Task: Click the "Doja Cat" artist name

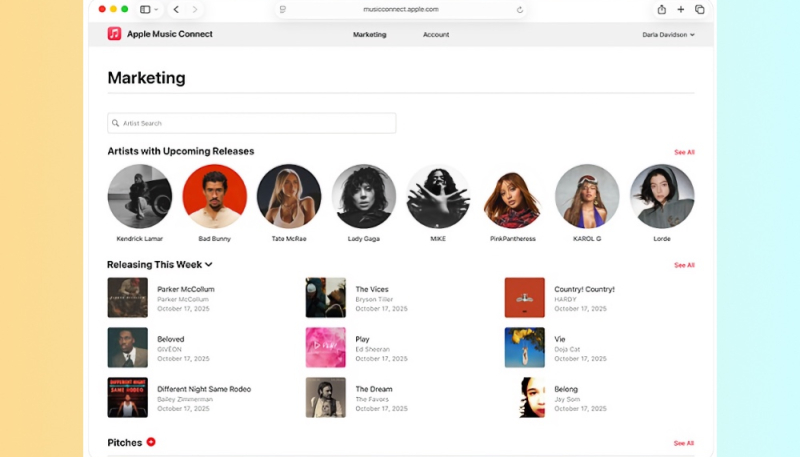Action: pyautogui.click(x=567, y=349)
